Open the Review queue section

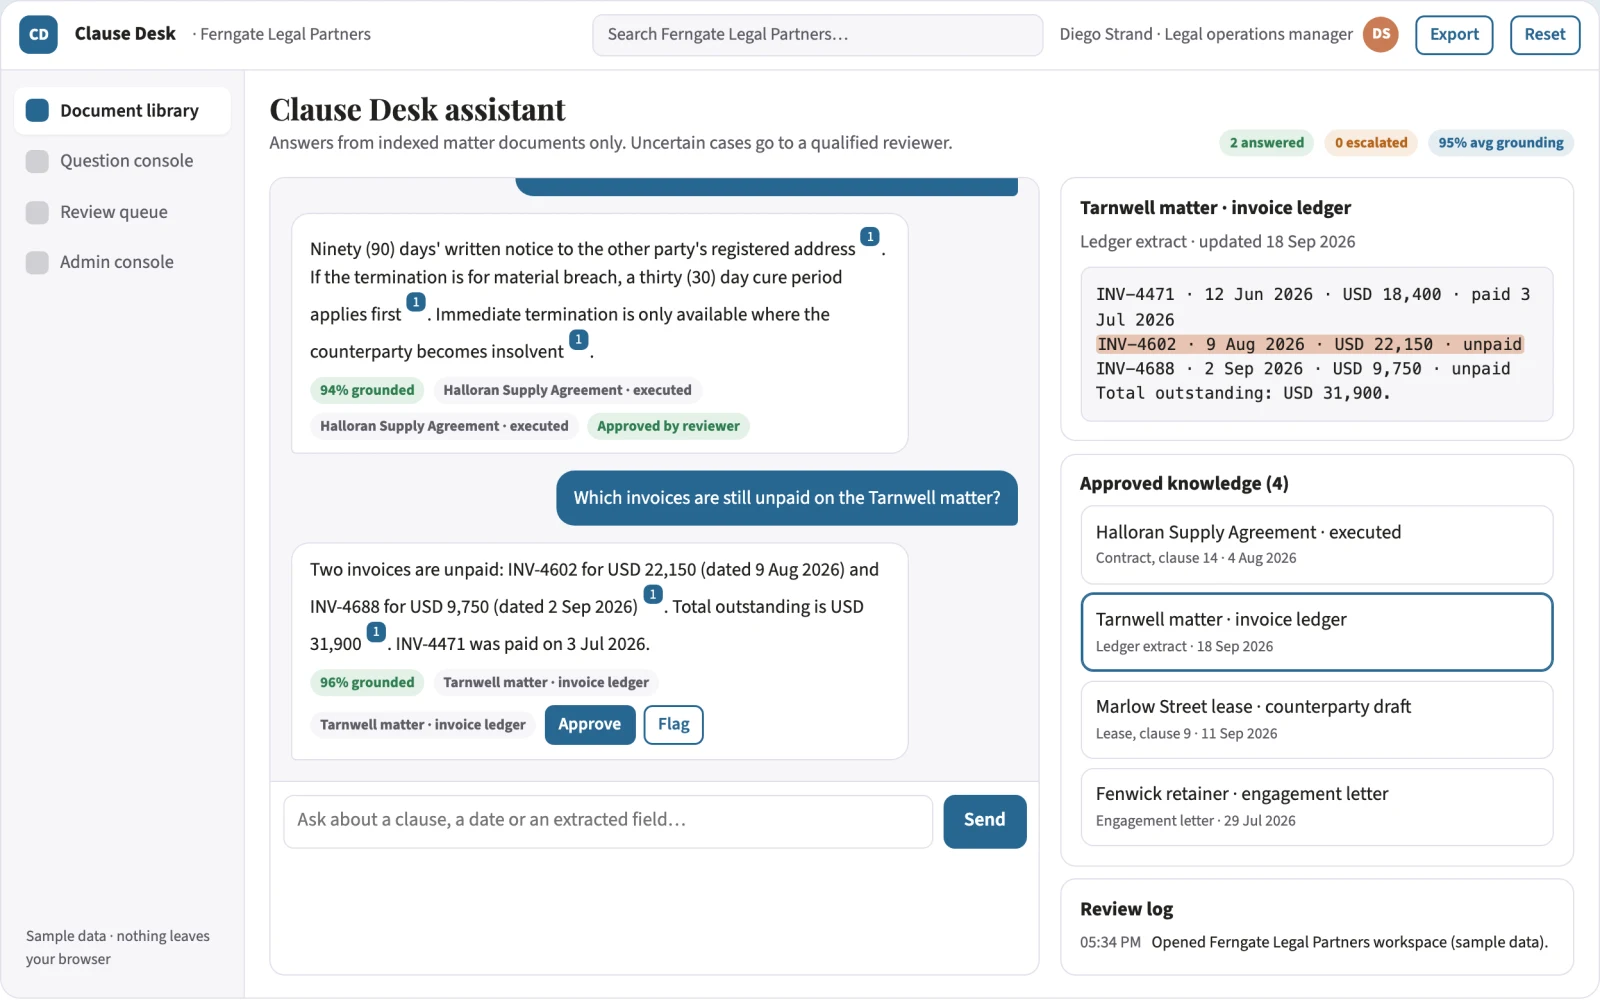click(122, 212)
